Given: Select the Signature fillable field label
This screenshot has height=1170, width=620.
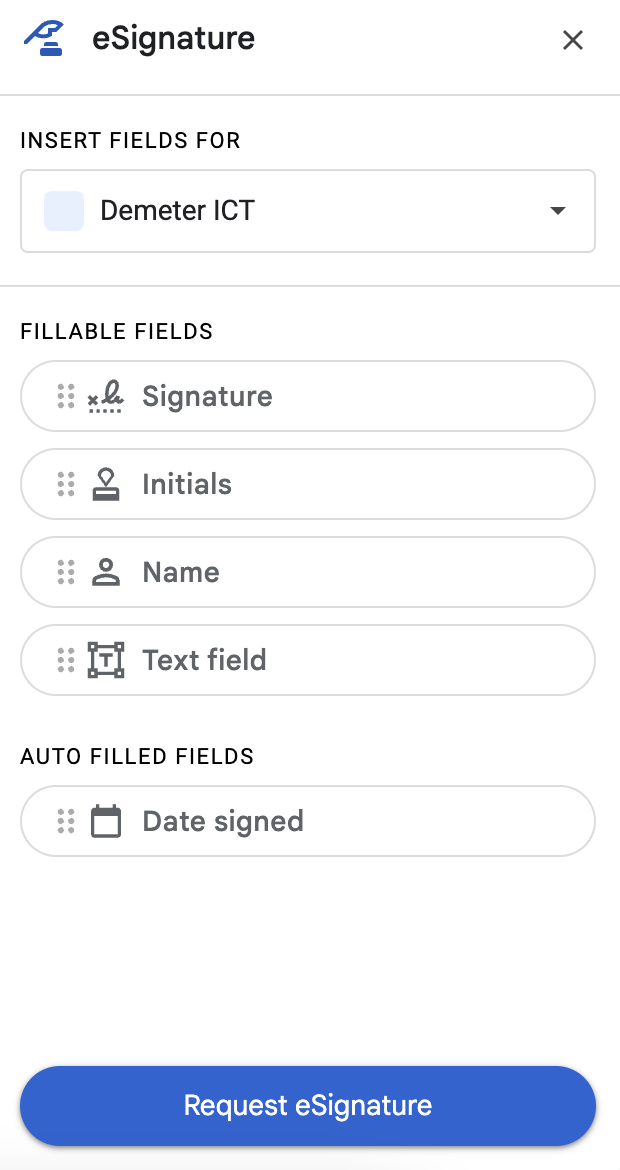Looking at the screenshot, I should point(207,397).
